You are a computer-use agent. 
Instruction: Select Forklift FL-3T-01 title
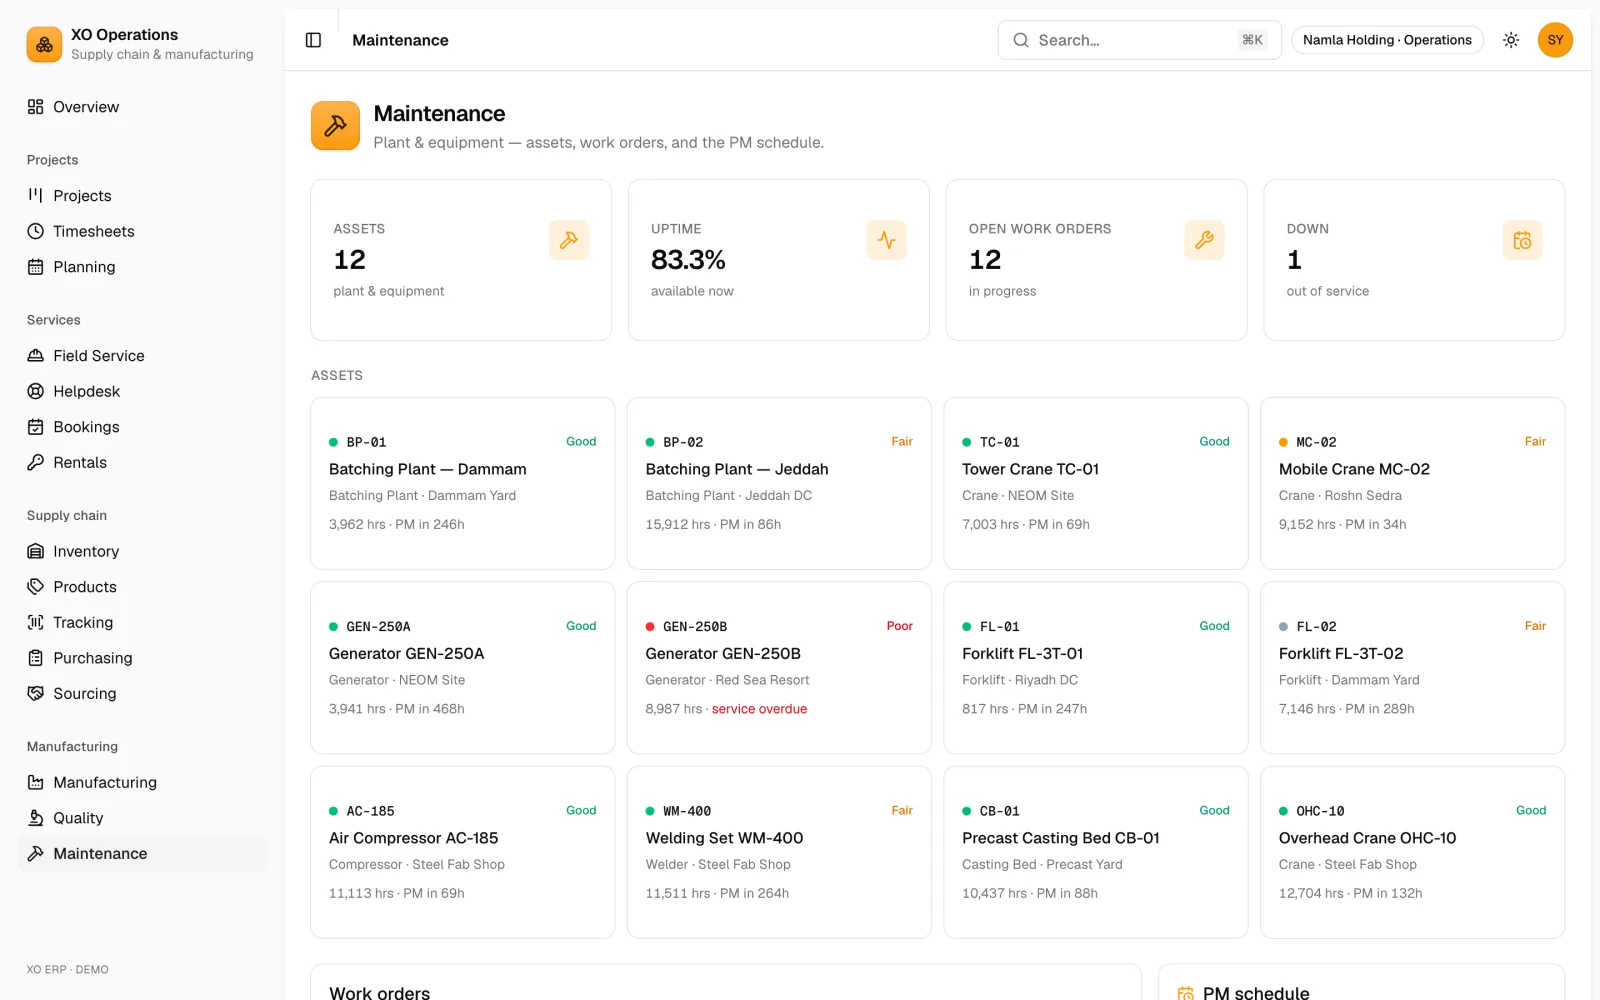point(1022,654)
